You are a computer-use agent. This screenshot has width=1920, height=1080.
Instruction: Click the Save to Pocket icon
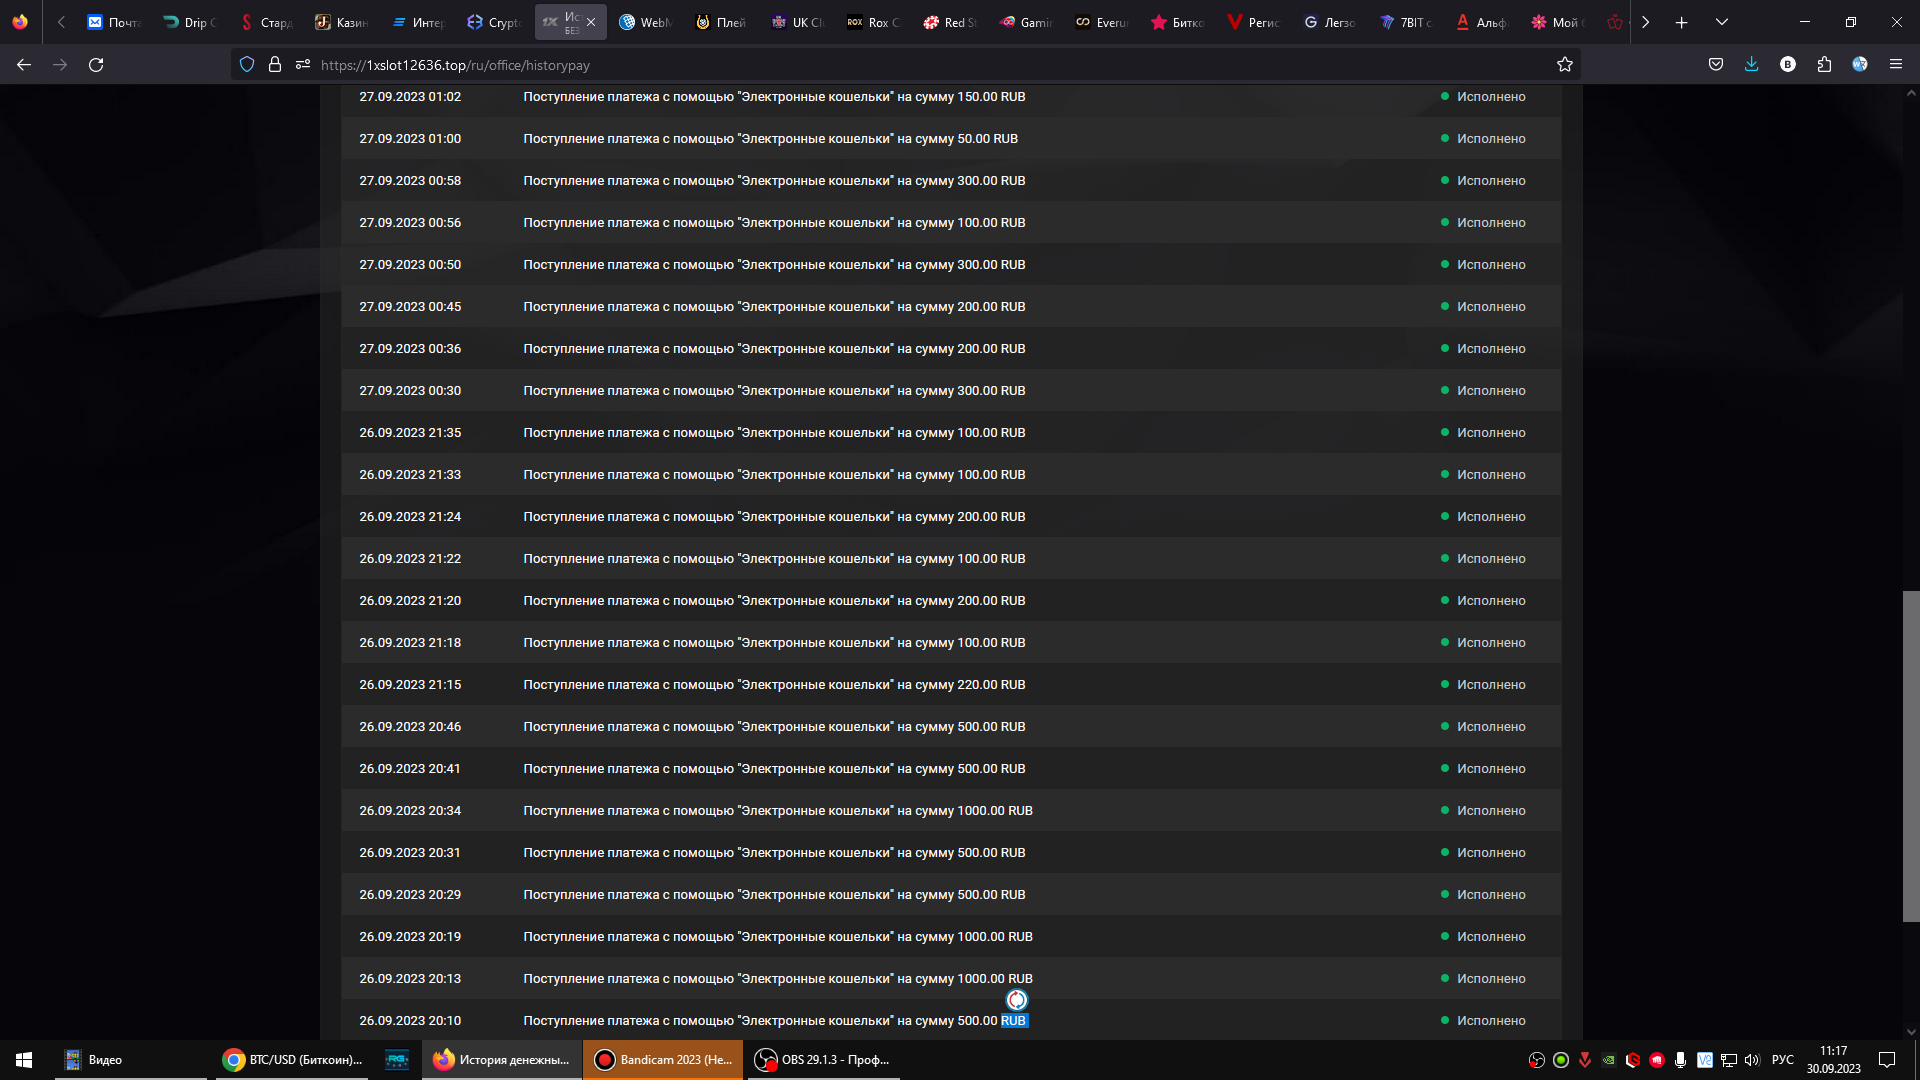coord(1716,65)
